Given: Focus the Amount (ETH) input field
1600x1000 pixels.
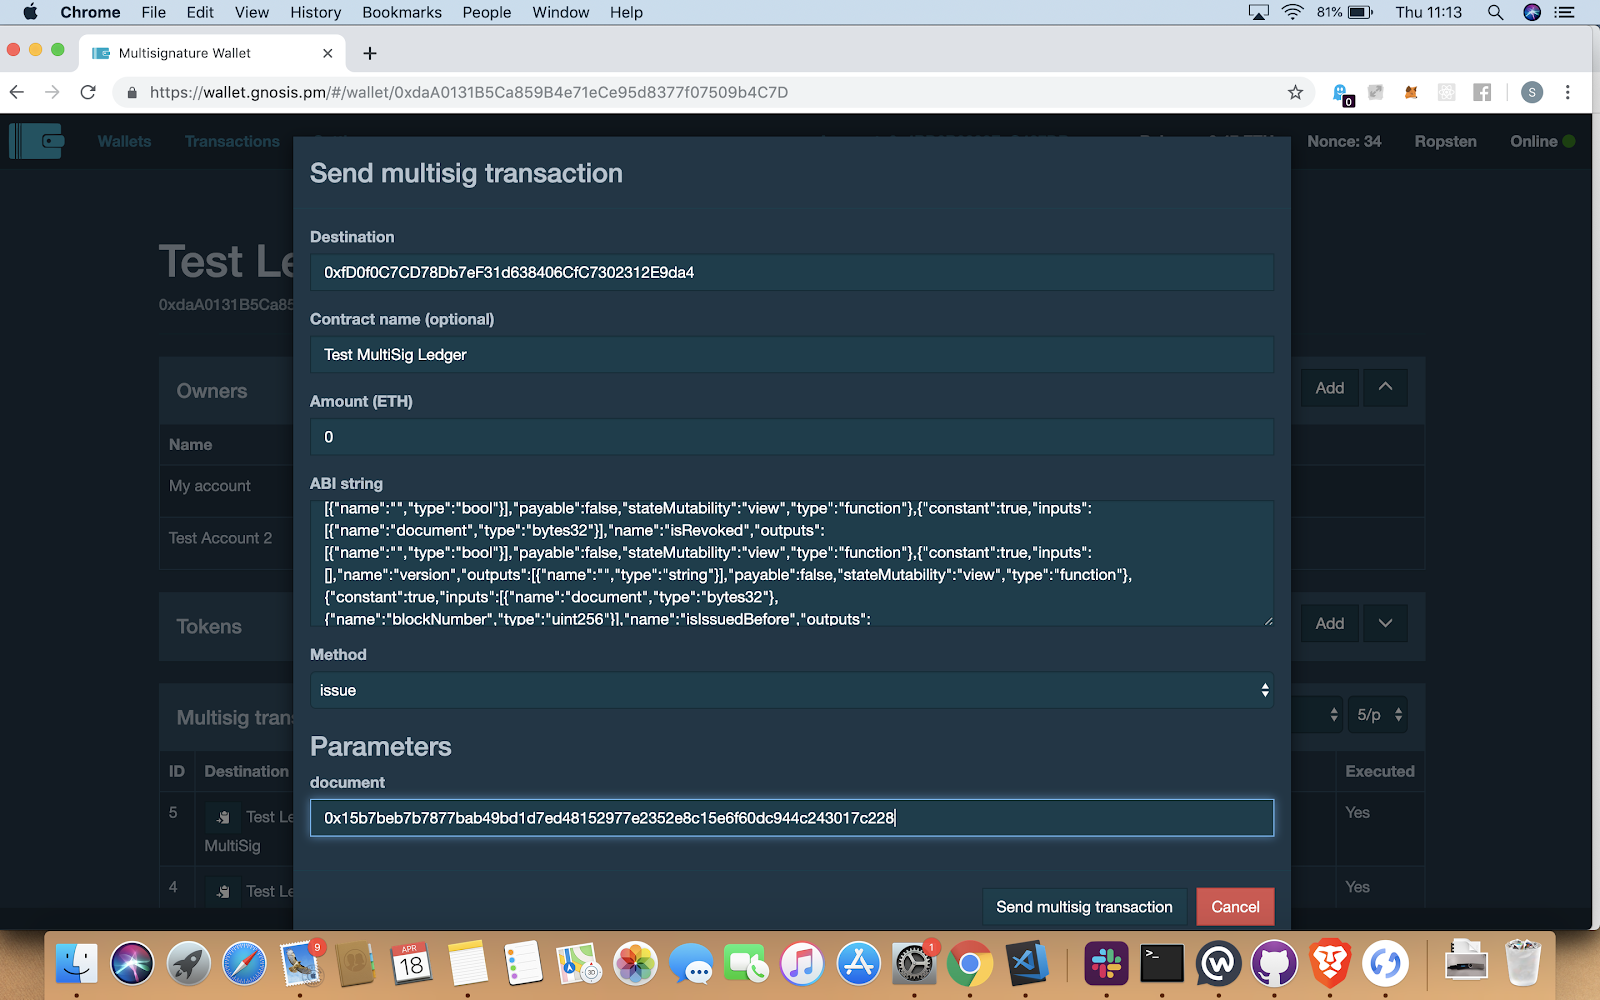Looking at the screenshot, I should tap(791, 437).
